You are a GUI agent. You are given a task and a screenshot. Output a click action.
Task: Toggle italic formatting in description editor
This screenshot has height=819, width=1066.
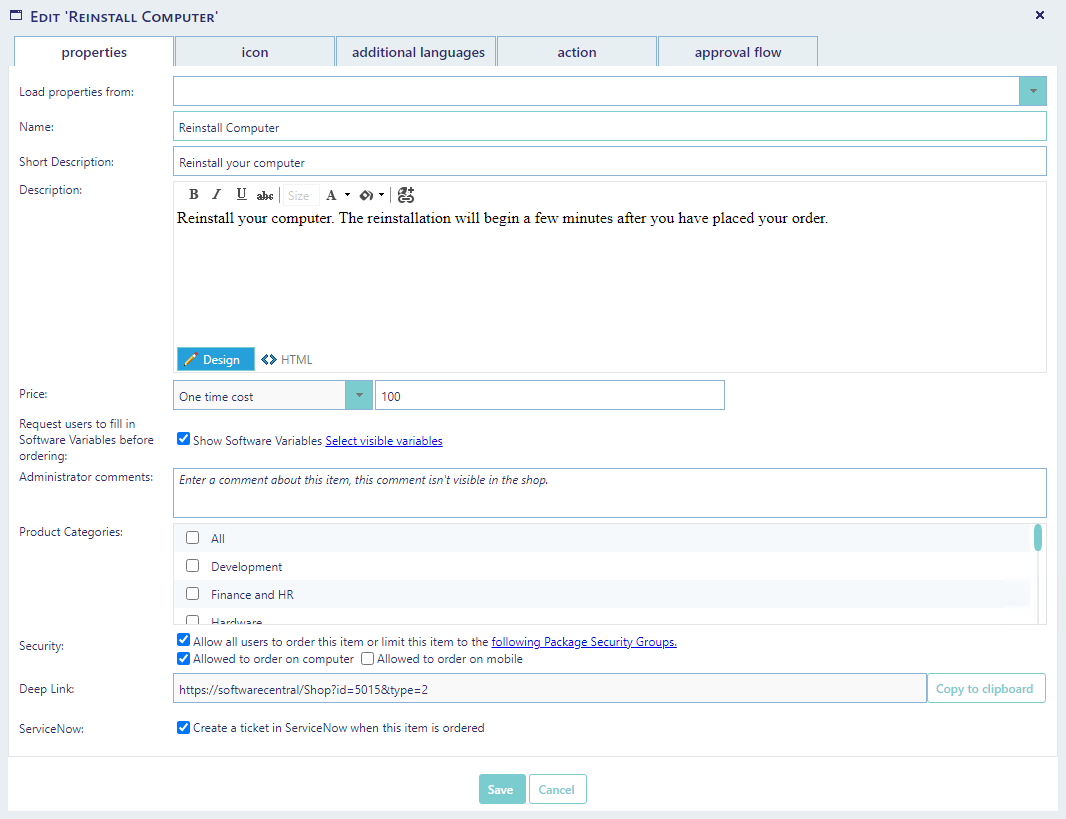click(217, 195)
